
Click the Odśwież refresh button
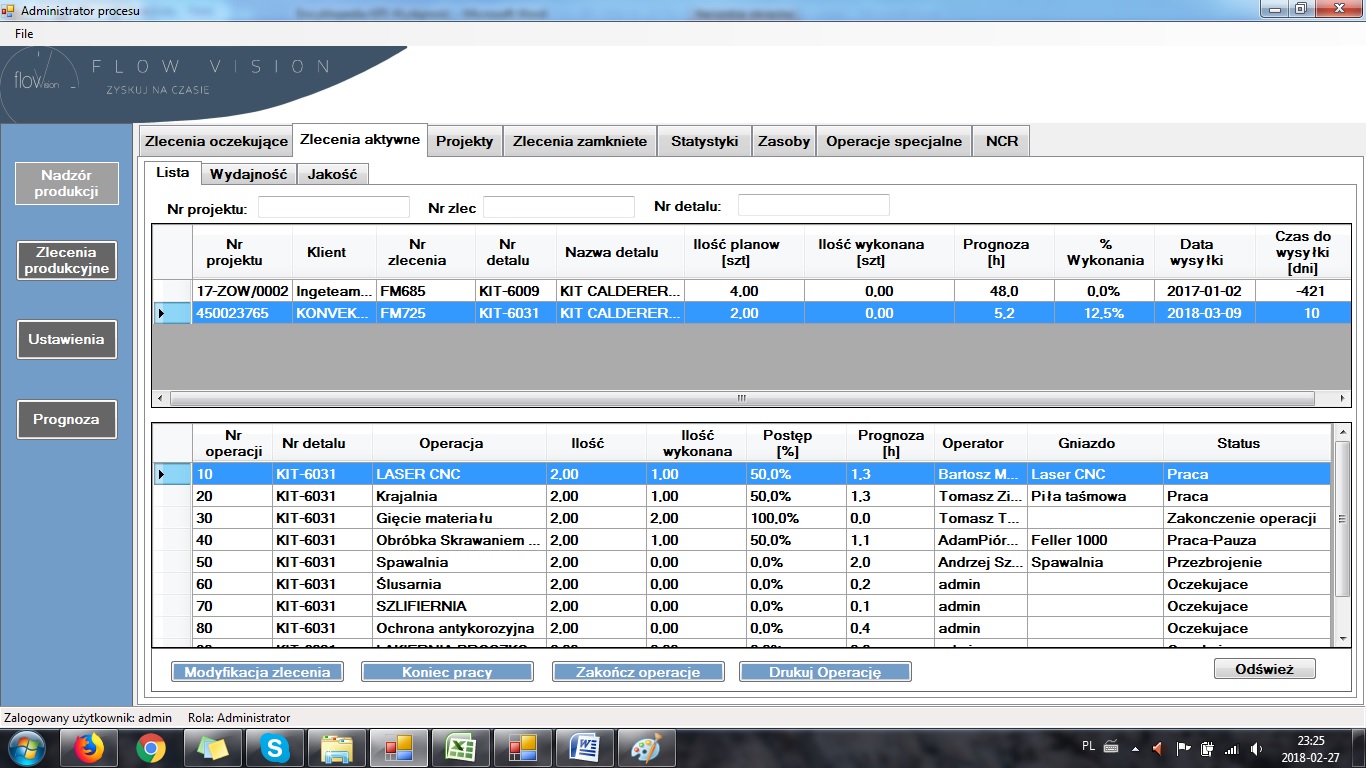[x=1265, y=669]
